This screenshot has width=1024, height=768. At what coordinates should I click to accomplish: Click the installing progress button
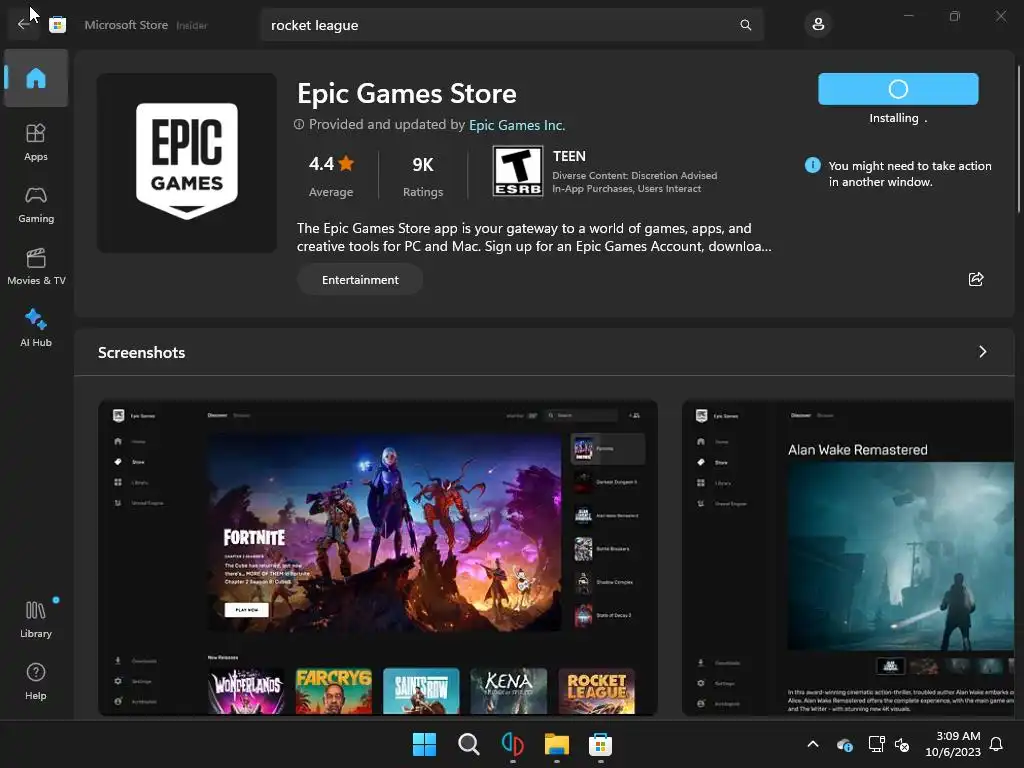click(898, 89)
